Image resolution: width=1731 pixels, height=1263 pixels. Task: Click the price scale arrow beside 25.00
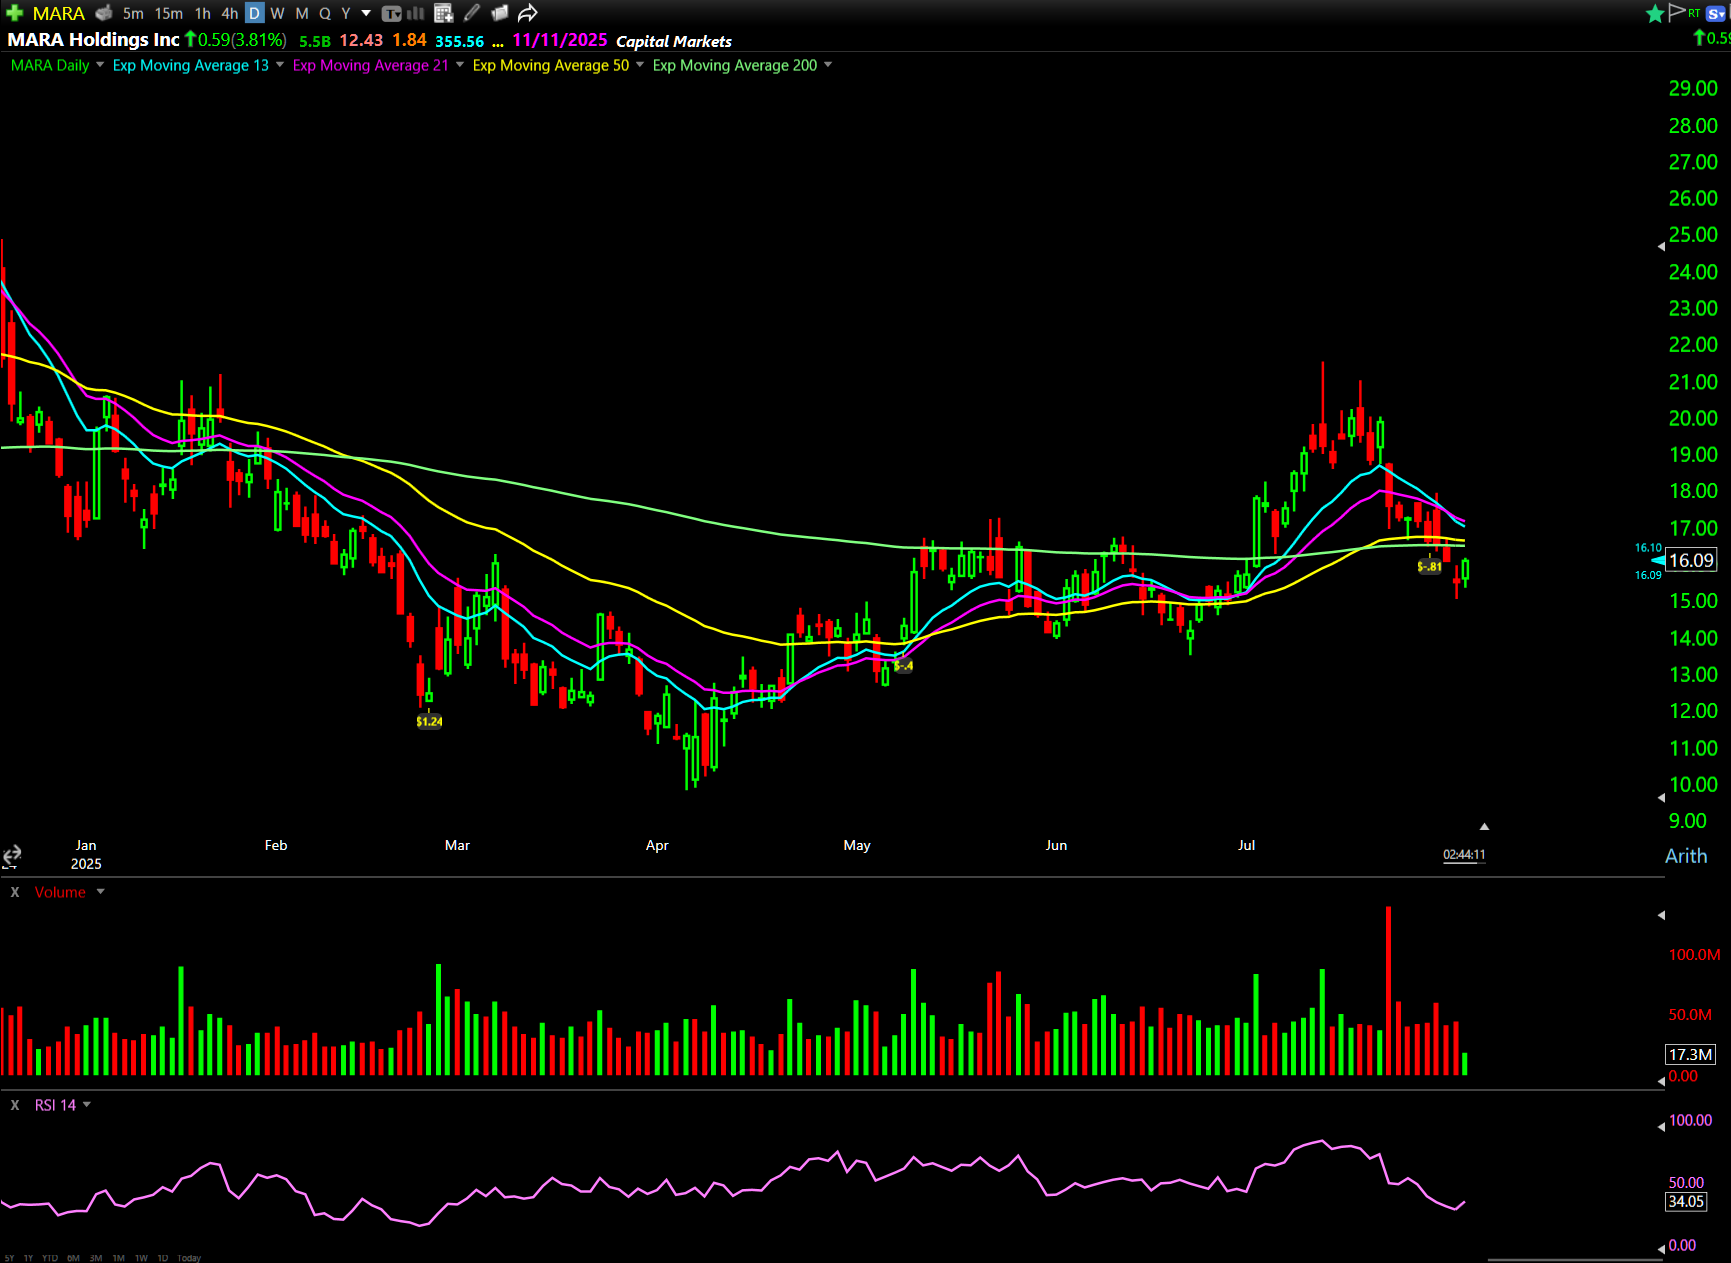click(1662, 246)
